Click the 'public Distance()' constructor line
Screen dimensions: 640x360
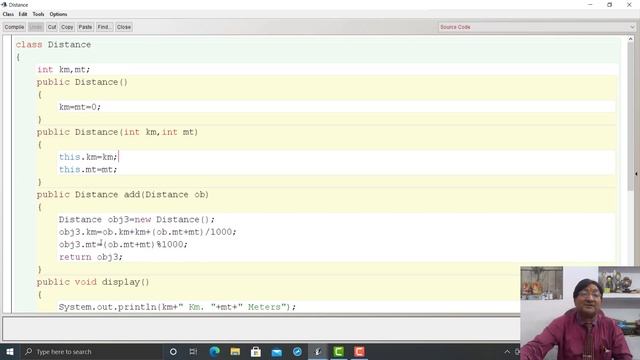[82, 82]
